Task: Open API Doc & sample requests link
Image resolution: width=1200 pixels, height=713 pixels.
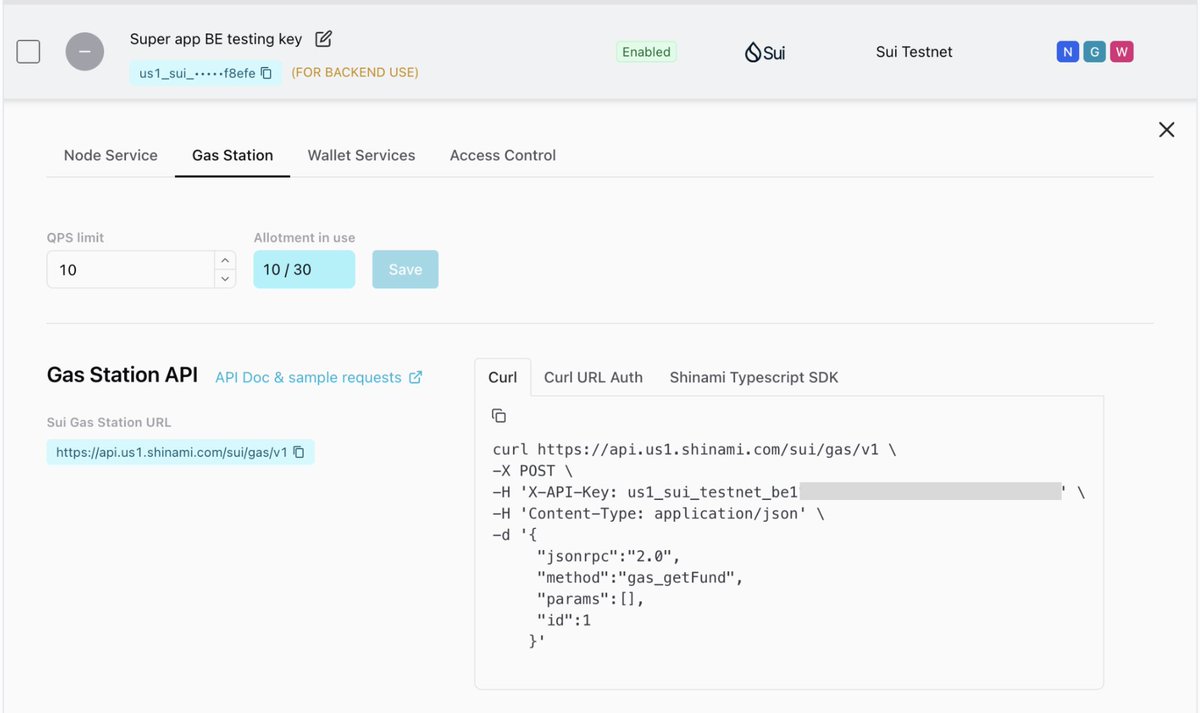Action: 319,377
